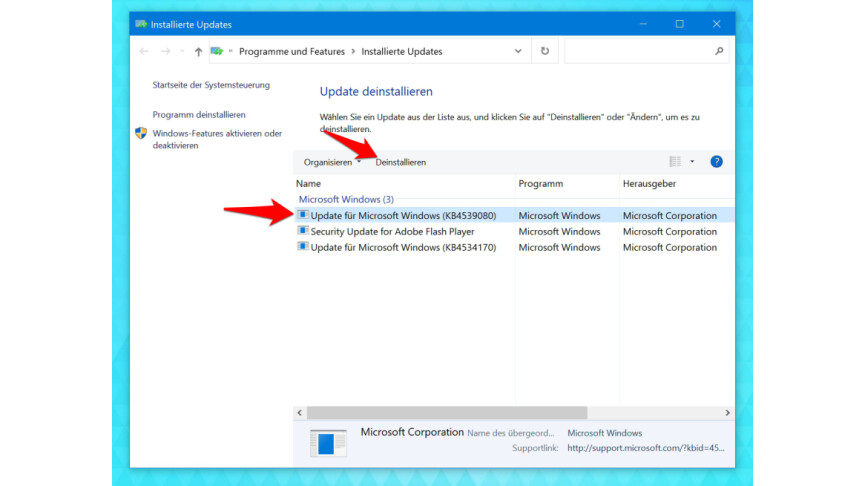Image resolution: width=864 pixels, height=486 pixels.
Task: Click the shield icon beside Windows-Features
Action: (x=141, y=133)
